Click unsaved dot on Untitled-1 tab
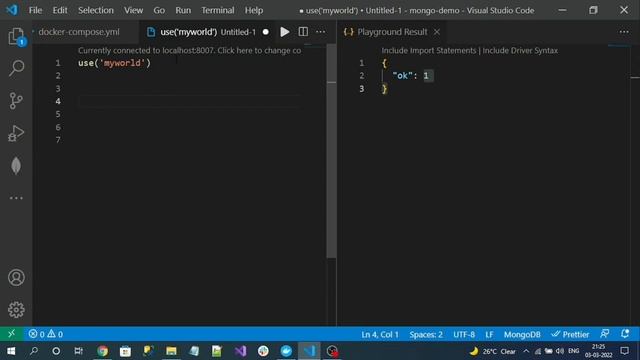Viewport: 640px width, 360px height. (x=266, y=32)
